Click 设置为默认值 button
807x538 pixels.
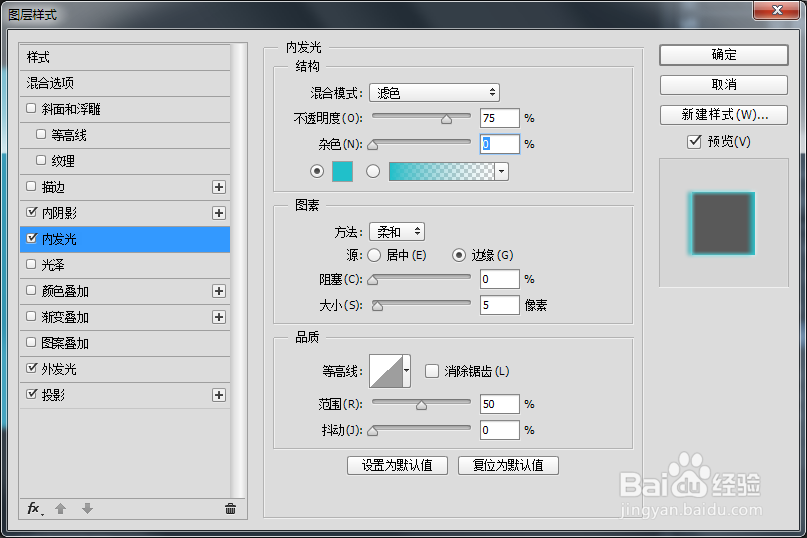tap(397, 465)
